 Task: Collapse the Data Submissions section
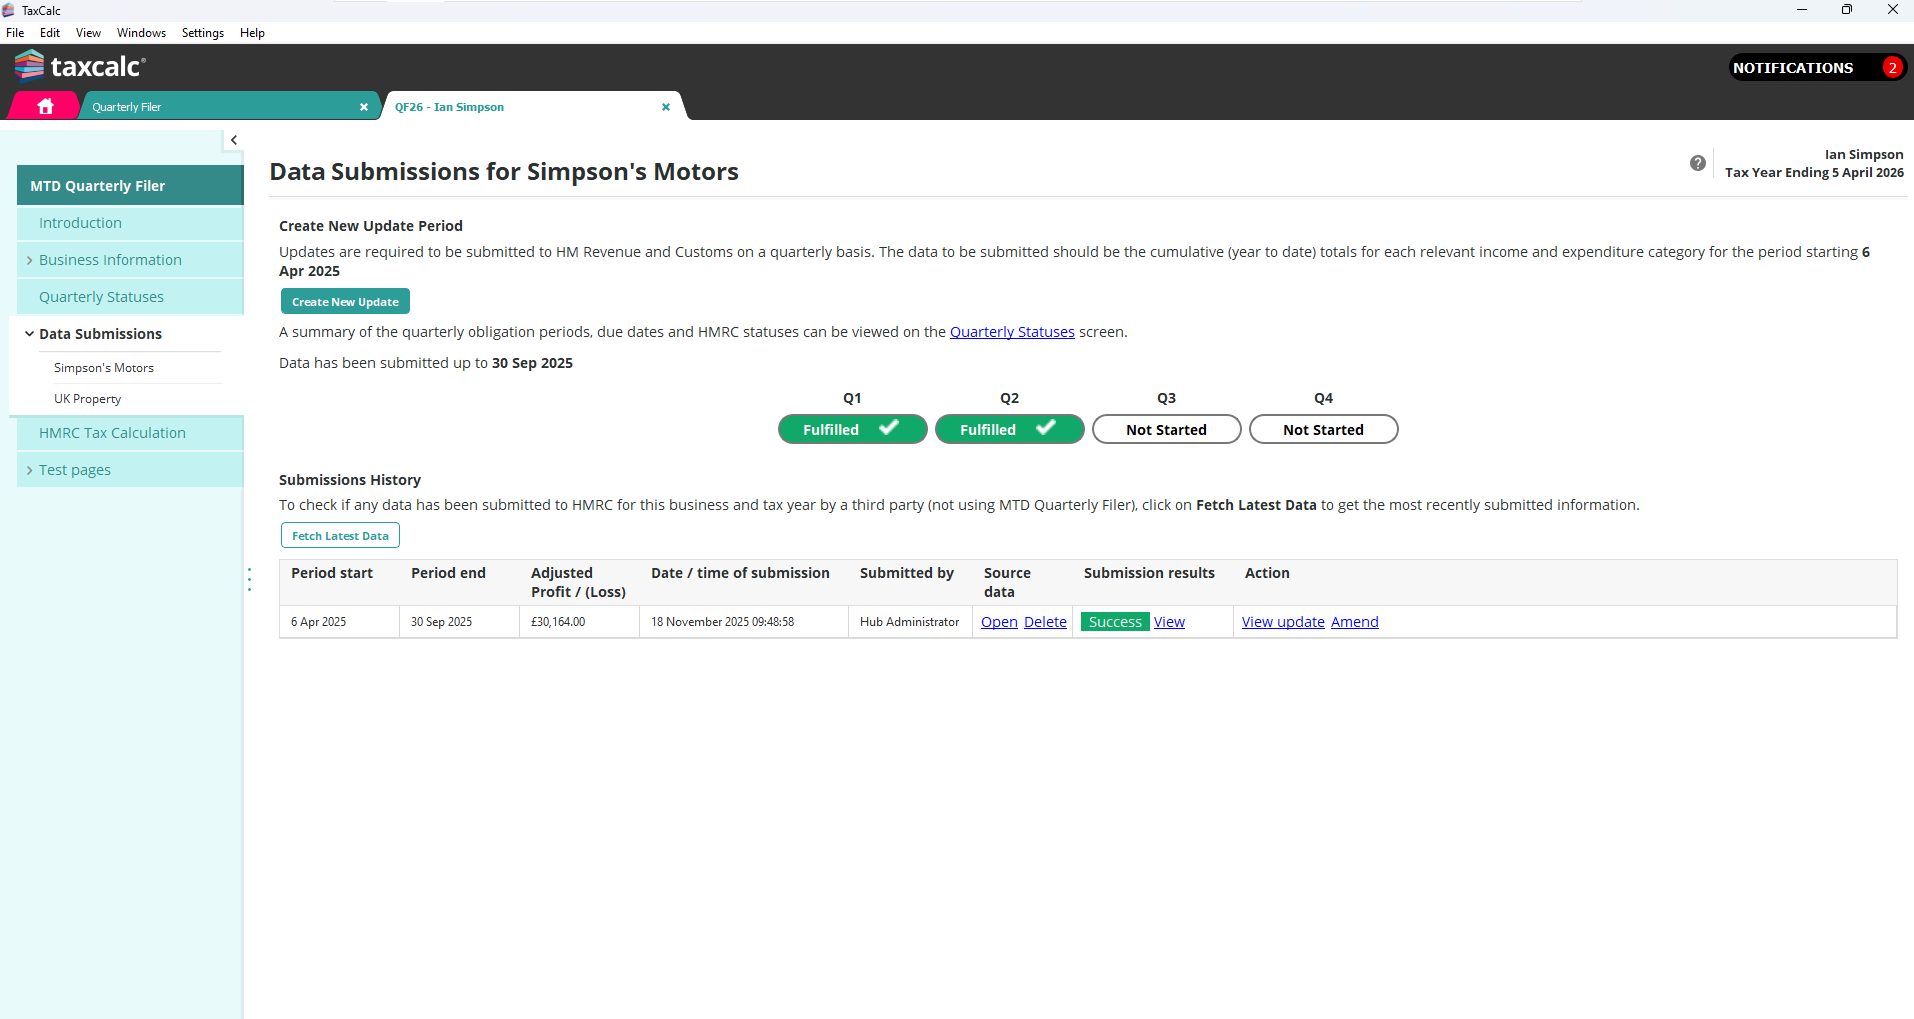coord(29,334)
